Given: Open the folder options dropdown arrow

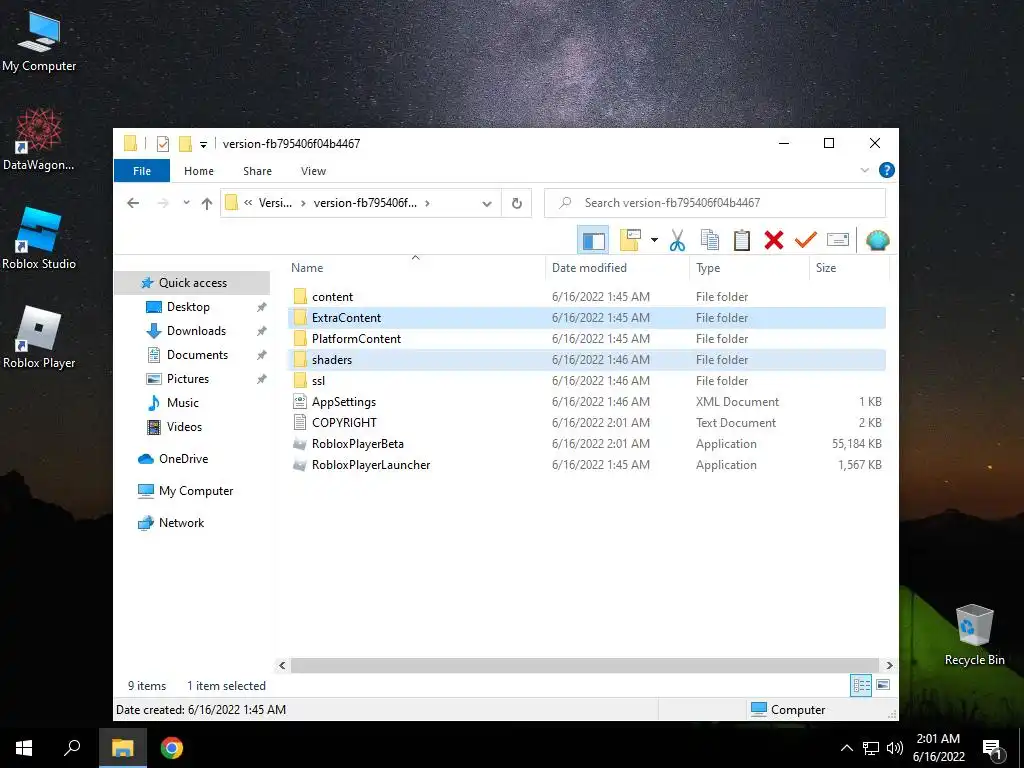Looking at the screenshot, I should pyautogui.click(x=654, y=240).
